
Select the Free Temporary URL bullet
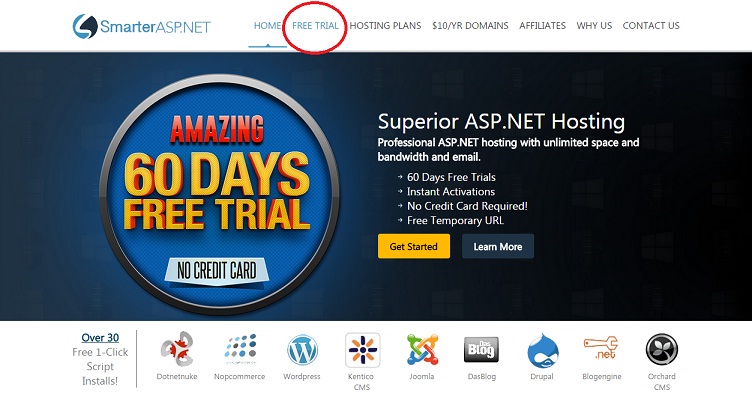click(455, 220)
